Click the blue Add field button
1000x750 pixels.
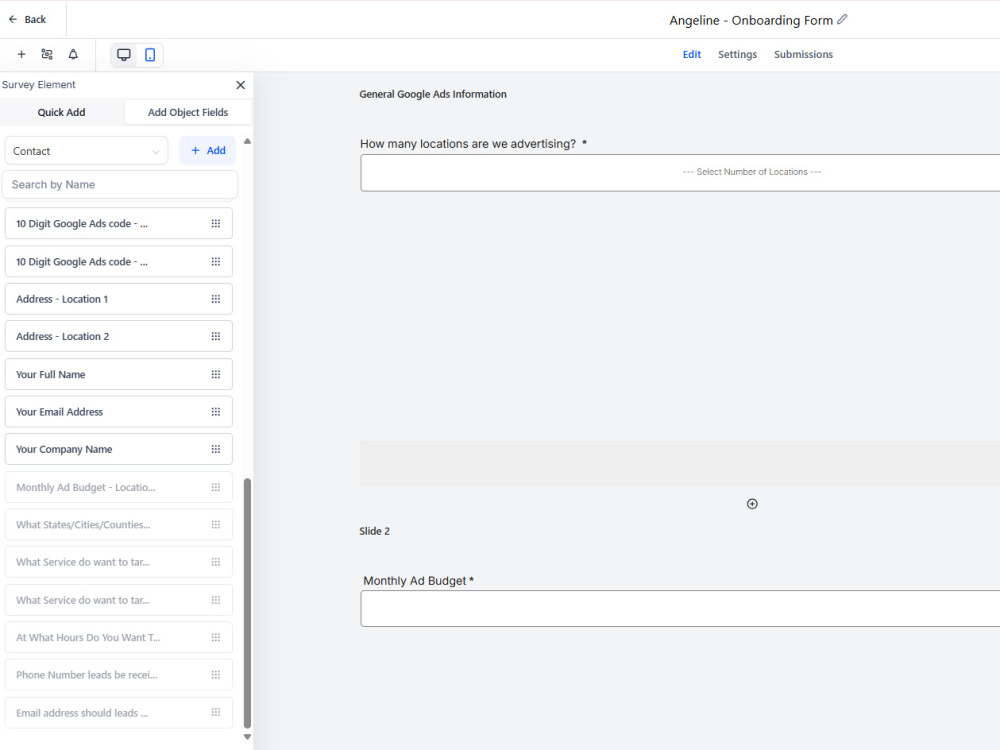pos(208,151)
